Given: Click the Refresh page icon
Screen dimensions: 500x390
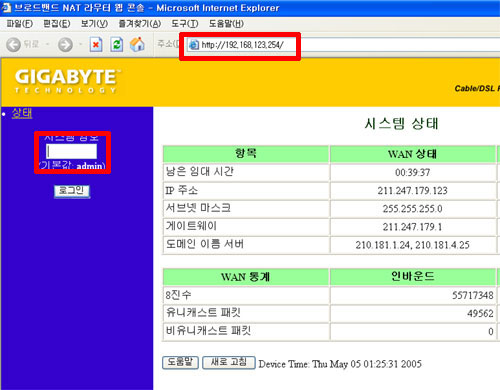Looking at the screenshot, I should [x=117, y=45].
